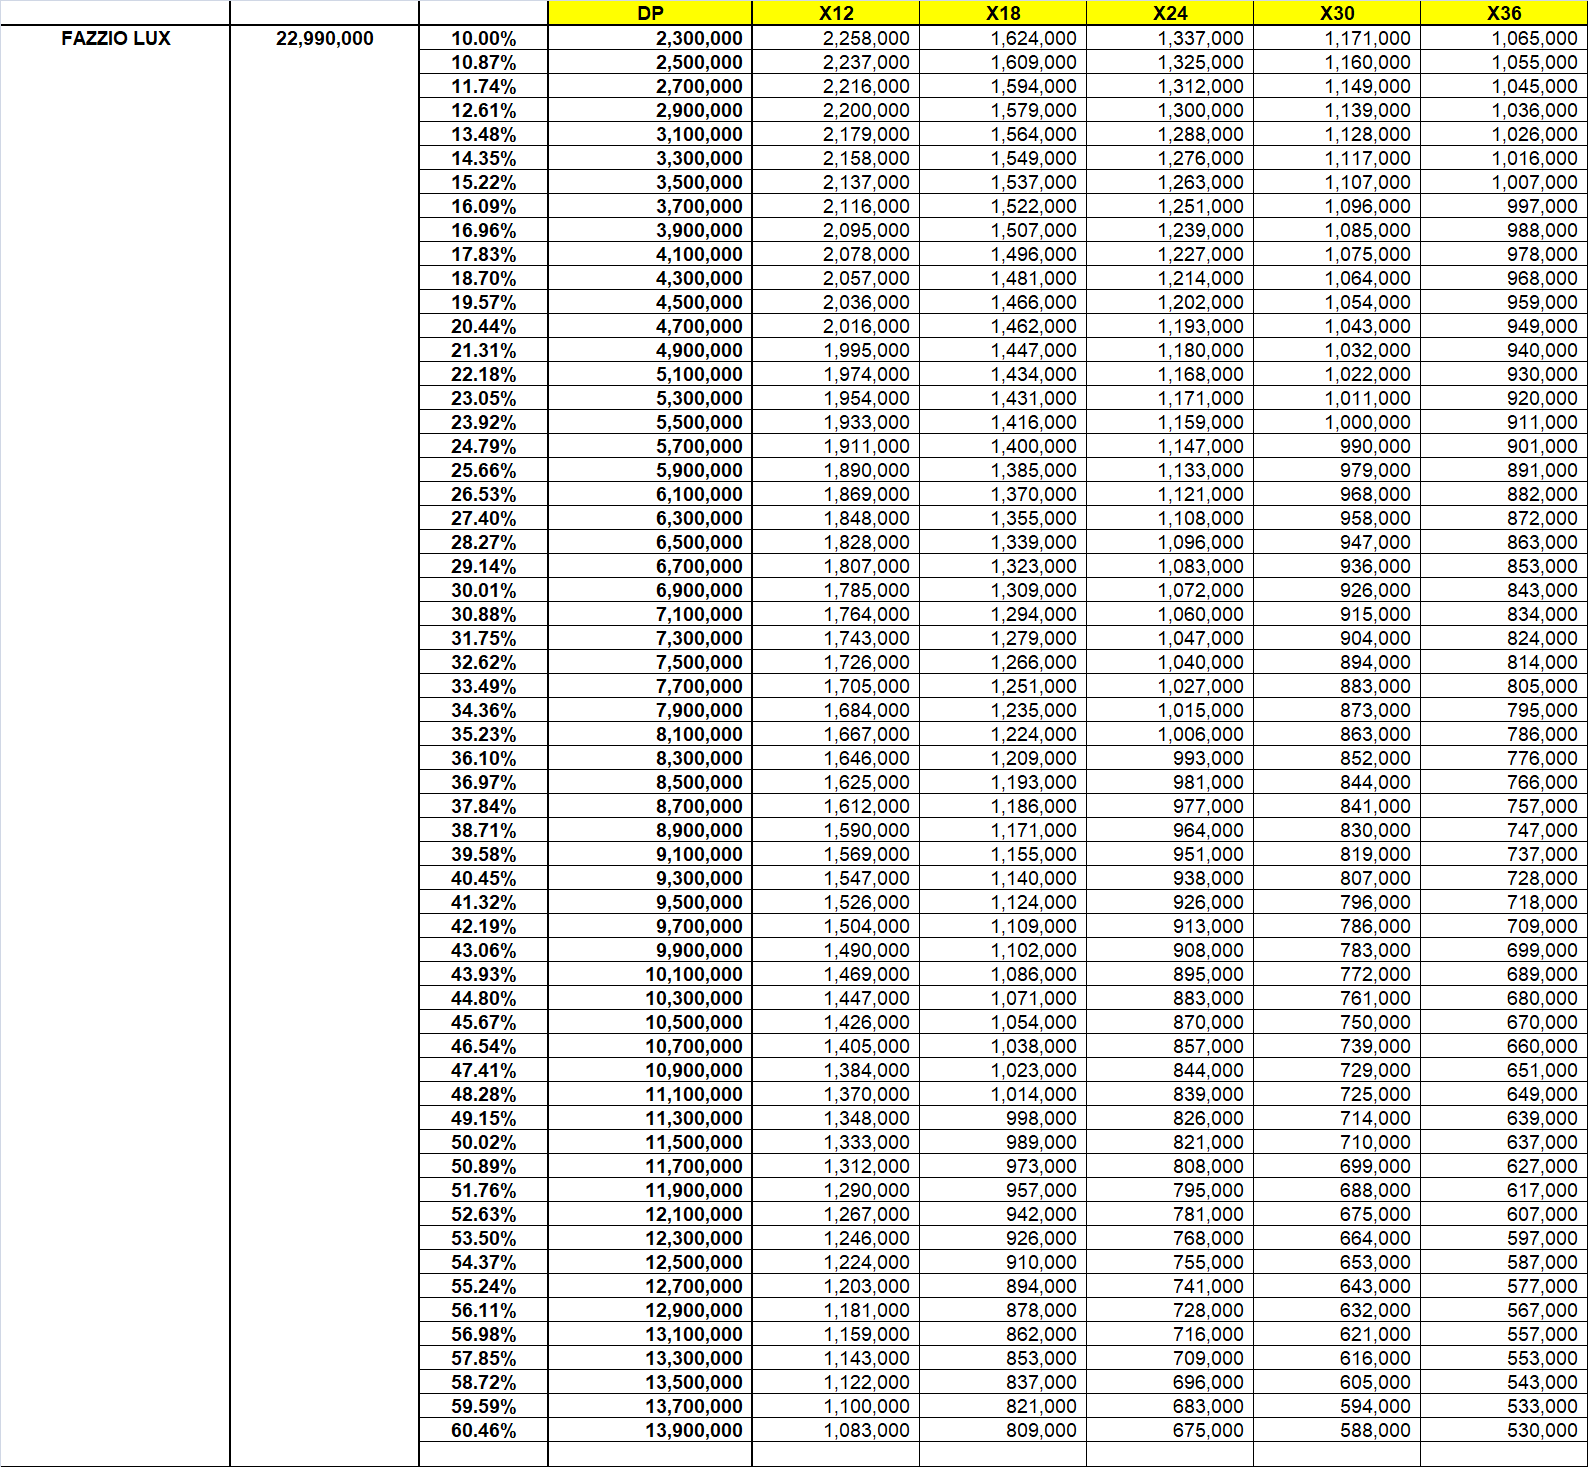This screenshot has width=1588, height=1467.
Task: Select the X24 column header
Action: pos(1170,13)
